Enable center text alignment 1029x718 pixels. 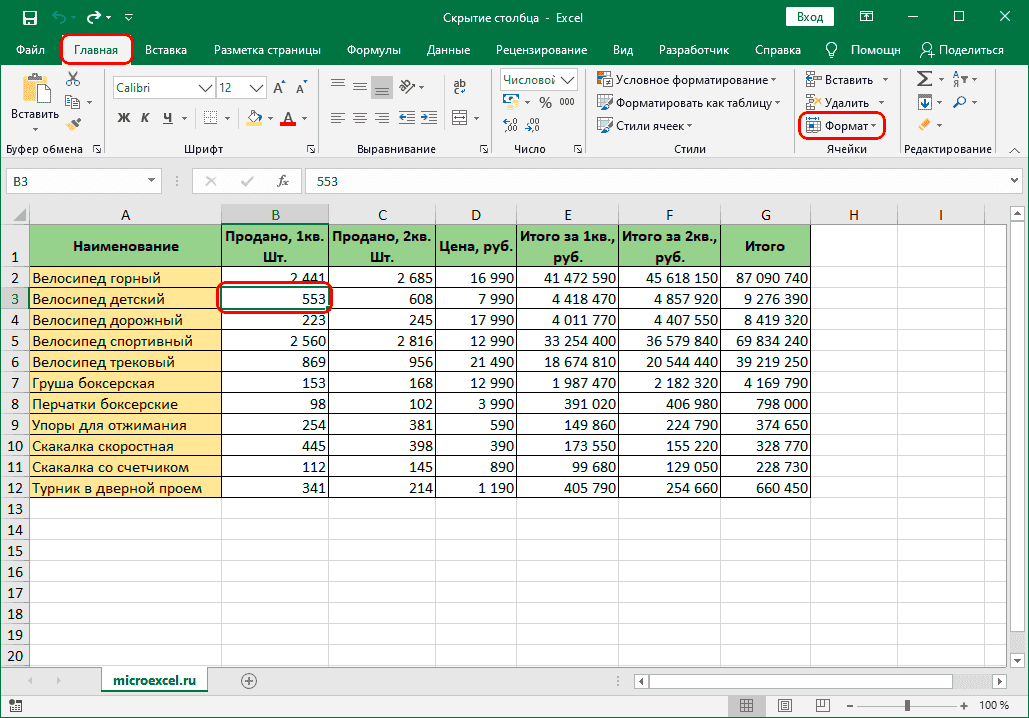pyautogui.click(x=359, y=118)
